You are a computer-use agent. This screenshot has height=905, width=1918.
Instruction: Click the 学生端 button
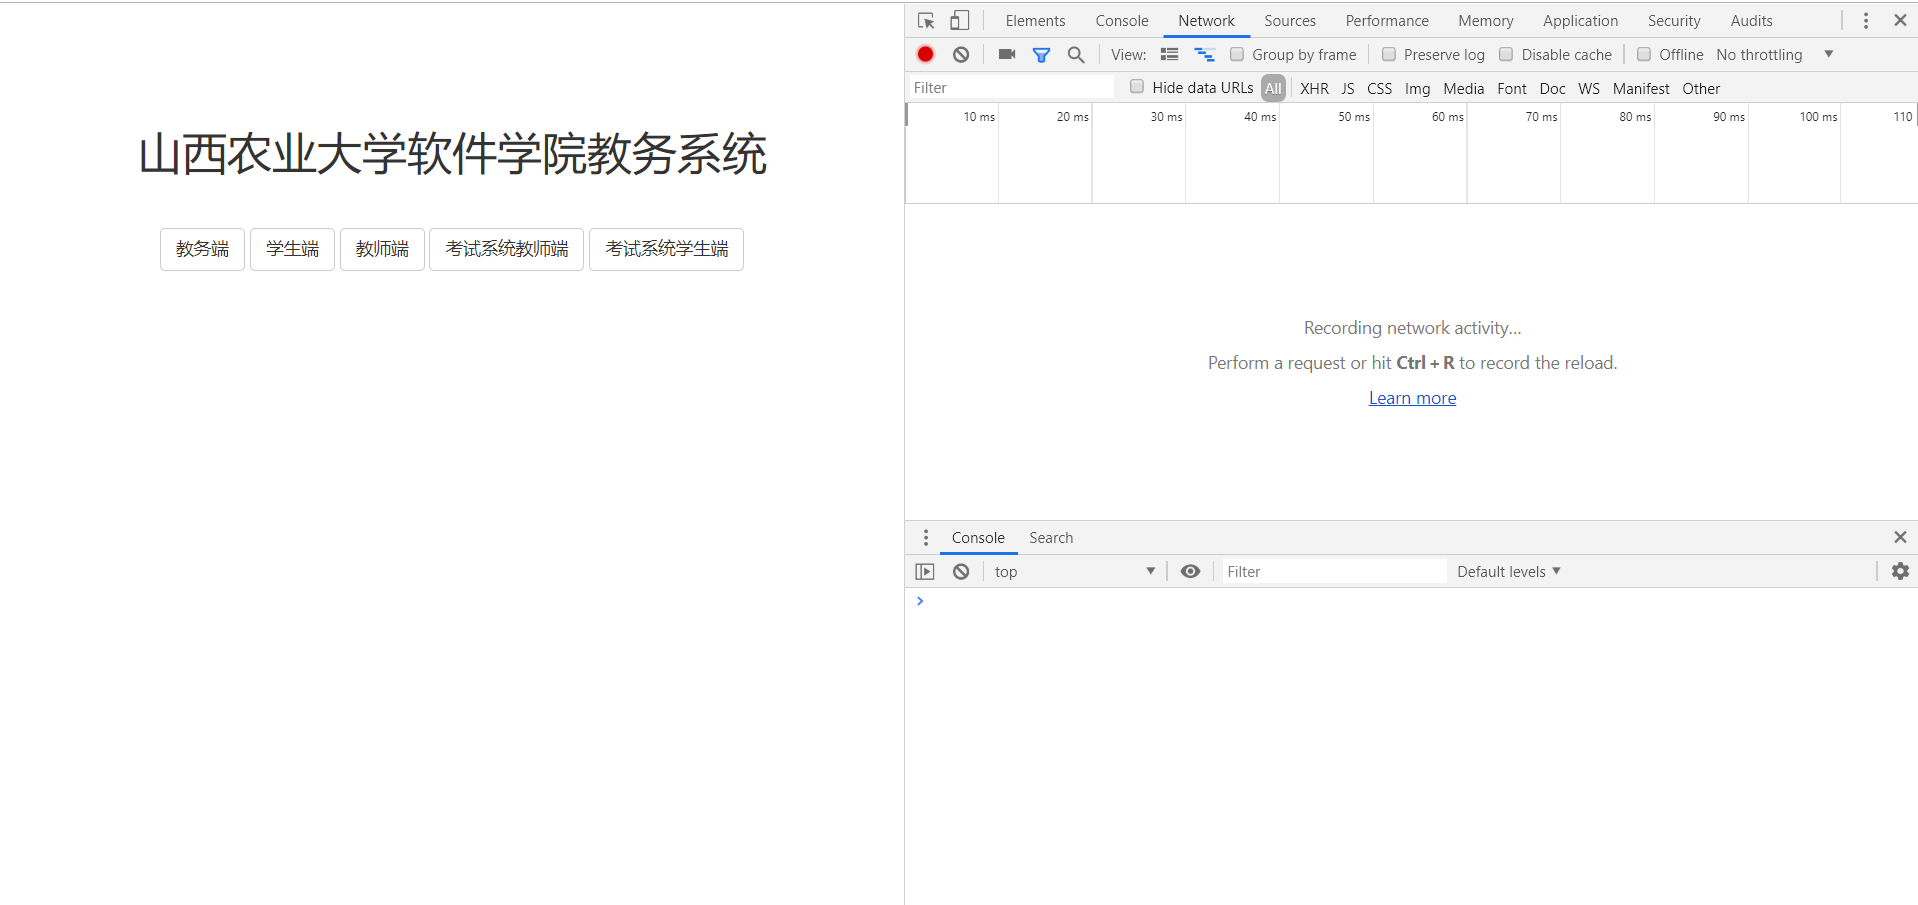(x=292, y=249)
